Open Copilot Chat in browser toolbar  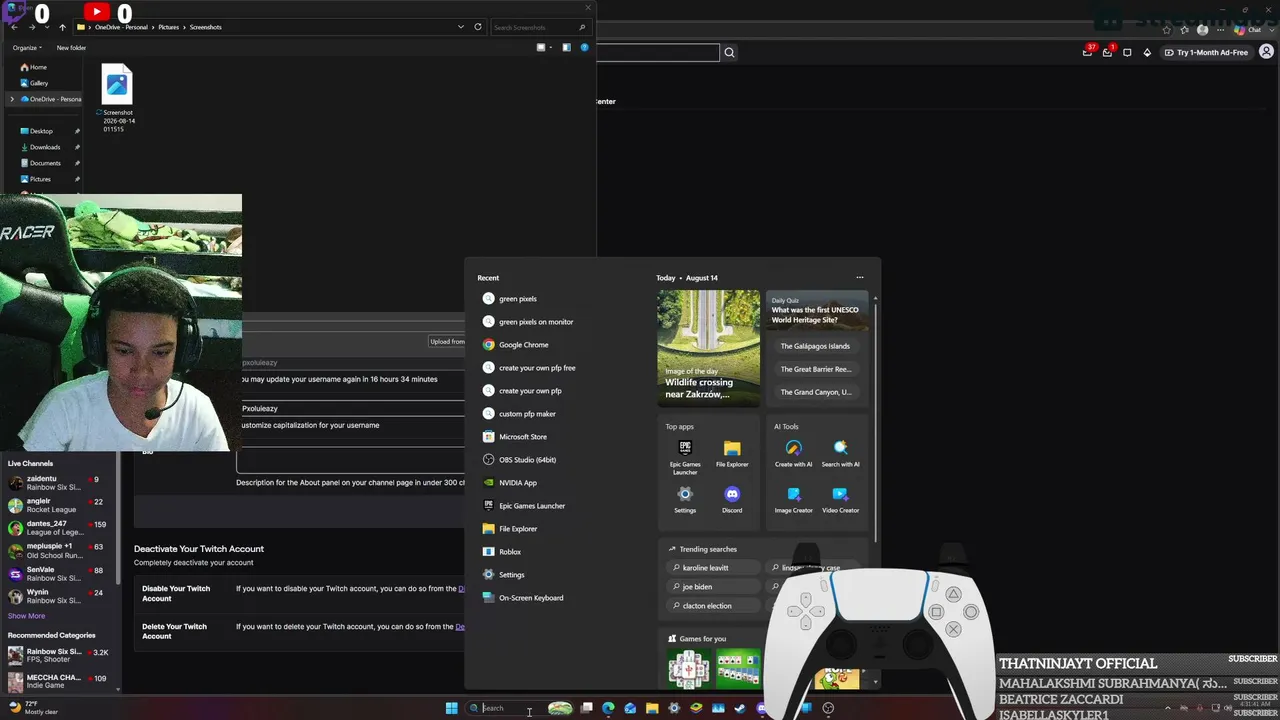click(1248, 30)
